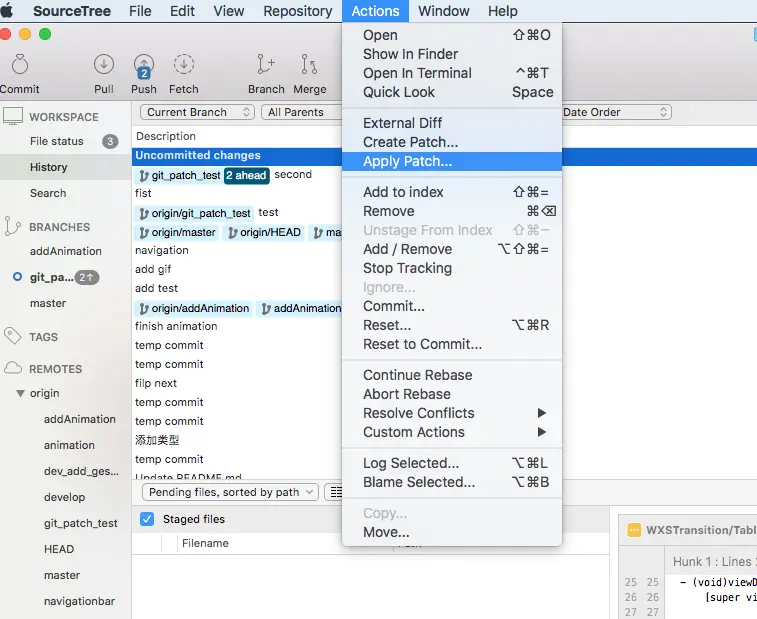Open the All Parents dropdown
The height and width of the screenshot is (619, 757).
(x=301, y=112)
